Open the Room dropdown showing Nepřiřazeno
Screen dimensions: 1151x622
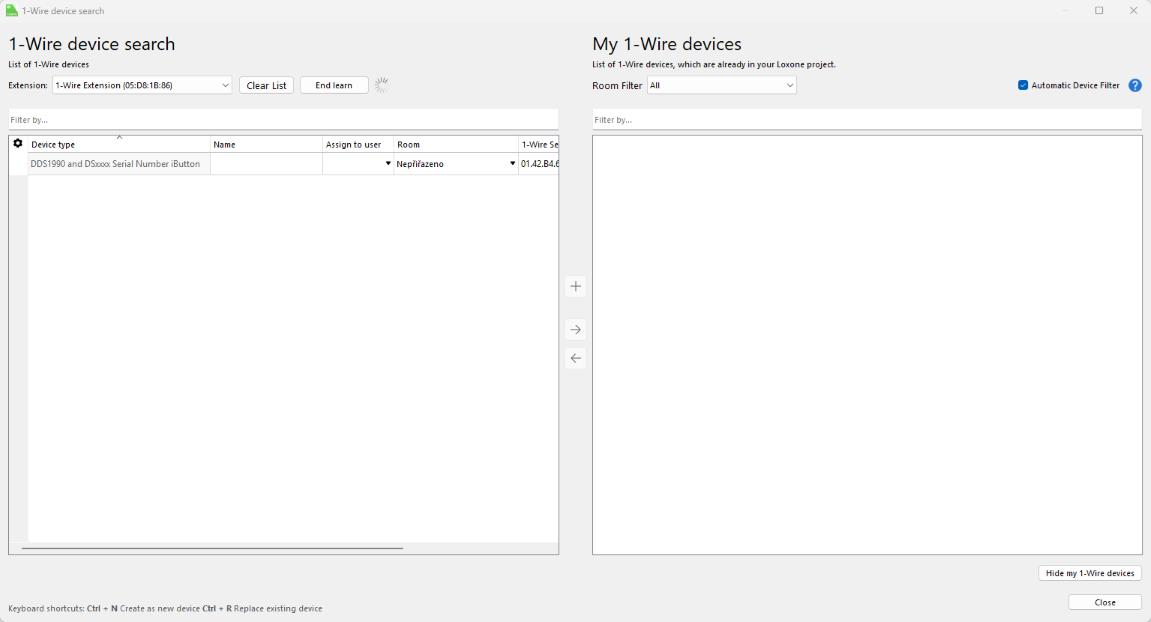[x=456, y=164]
